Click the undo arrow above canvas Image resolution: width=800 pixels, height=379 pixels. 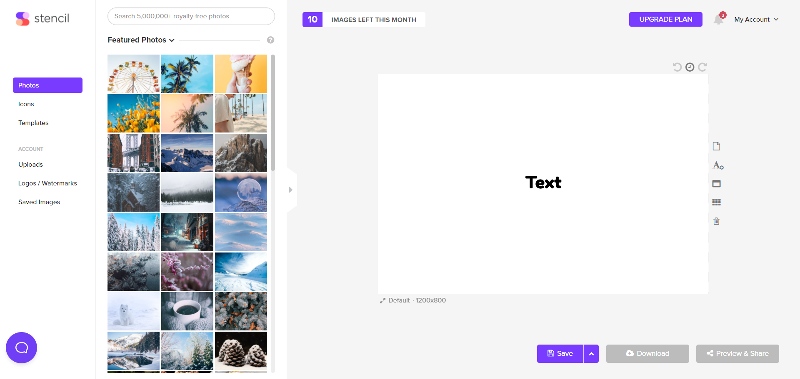tap(677, 67)
